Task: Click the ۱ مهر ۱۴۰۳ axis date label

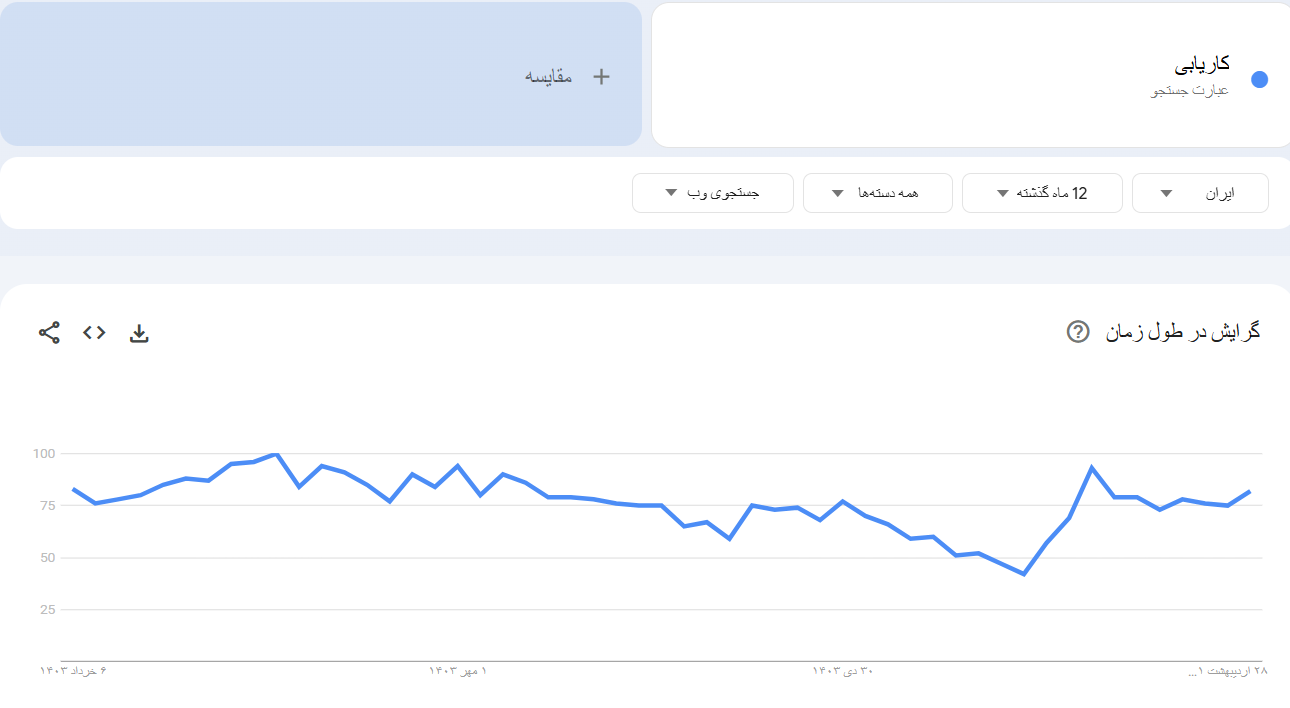Action: [458, 671]
